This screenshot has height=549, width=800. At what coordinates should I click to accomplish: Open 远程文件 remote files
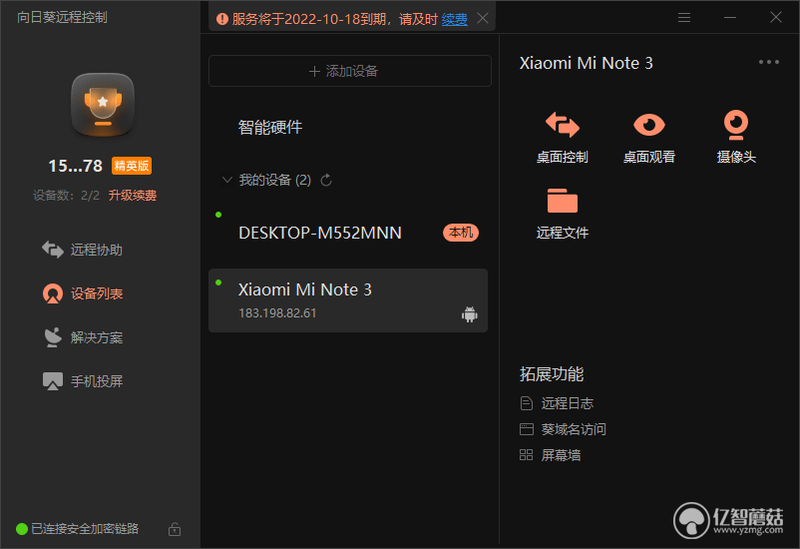562,213
